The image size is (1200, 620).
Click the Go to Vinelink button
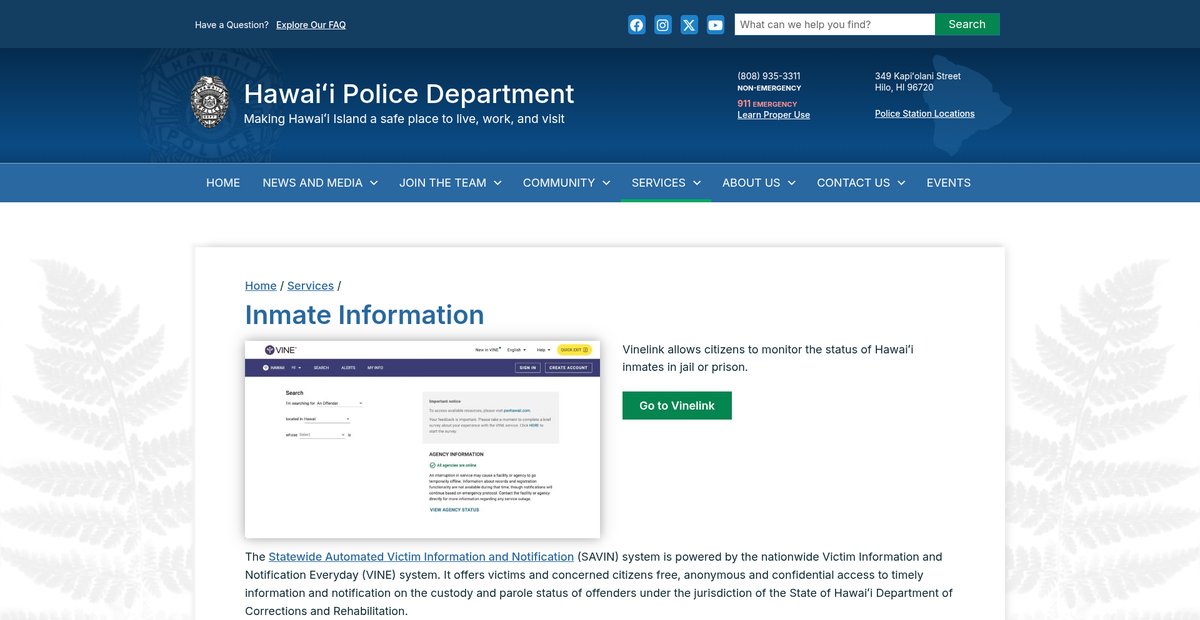(677, 406)
